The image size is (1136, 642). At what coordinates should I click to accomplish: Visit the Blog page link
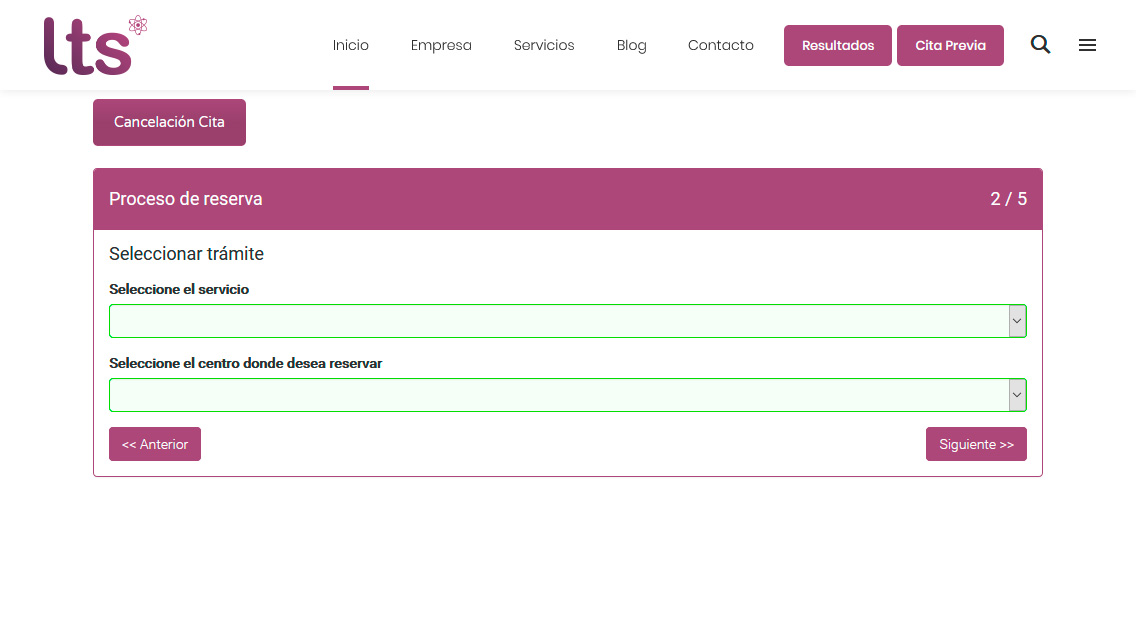click(631, 45)
